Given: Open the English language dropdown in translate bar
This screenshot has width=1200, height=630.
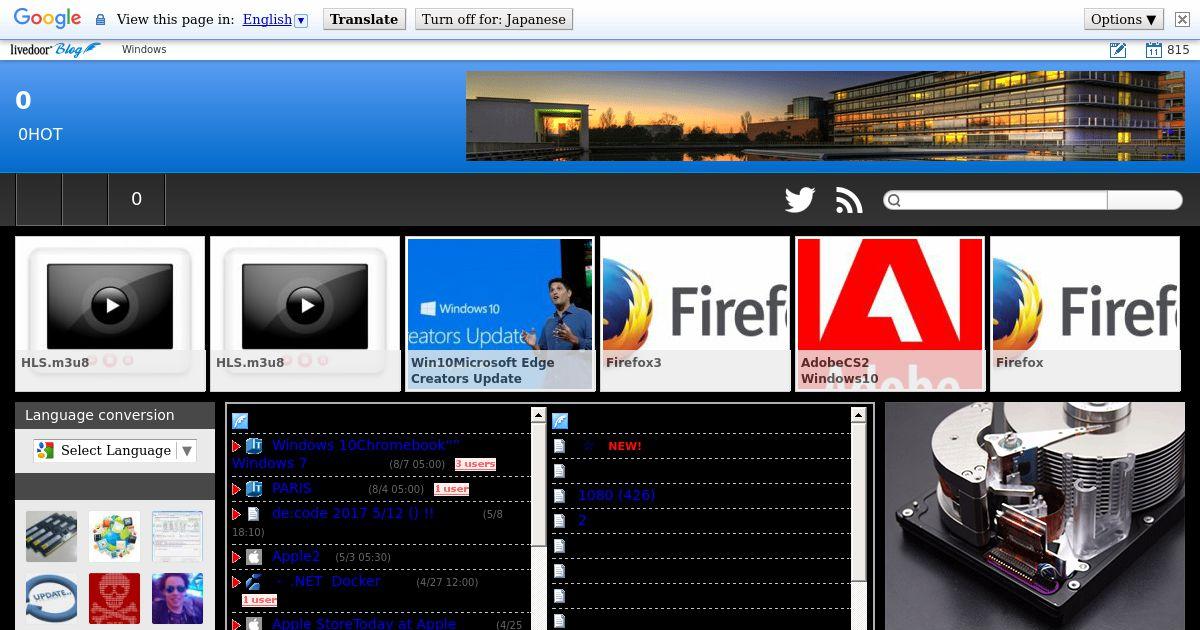Looking at the screenshot, I should 275,19.
